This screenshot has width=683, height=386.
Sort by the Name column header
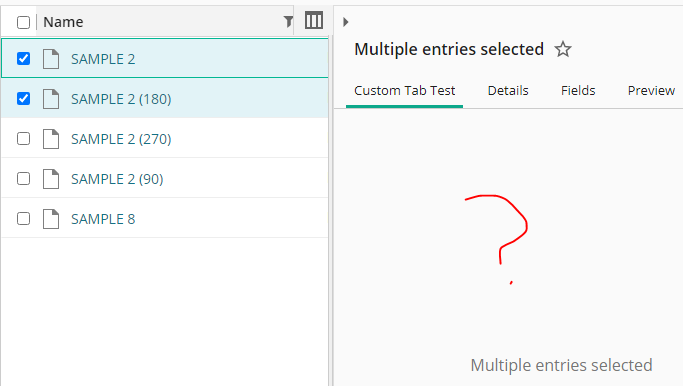[x=63, y=22]
